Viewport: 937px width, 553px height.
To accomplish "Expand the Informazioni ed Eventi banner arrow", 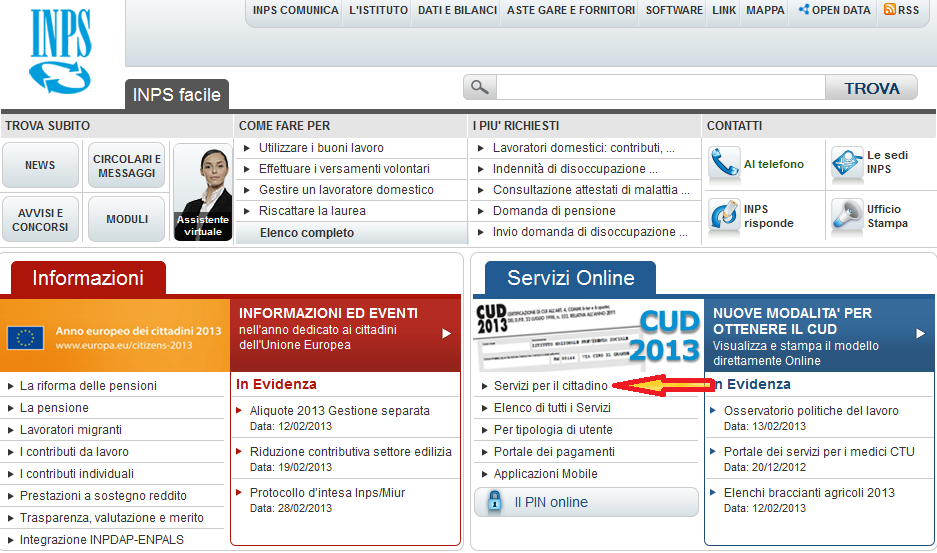I will click(x=447, y=334).
